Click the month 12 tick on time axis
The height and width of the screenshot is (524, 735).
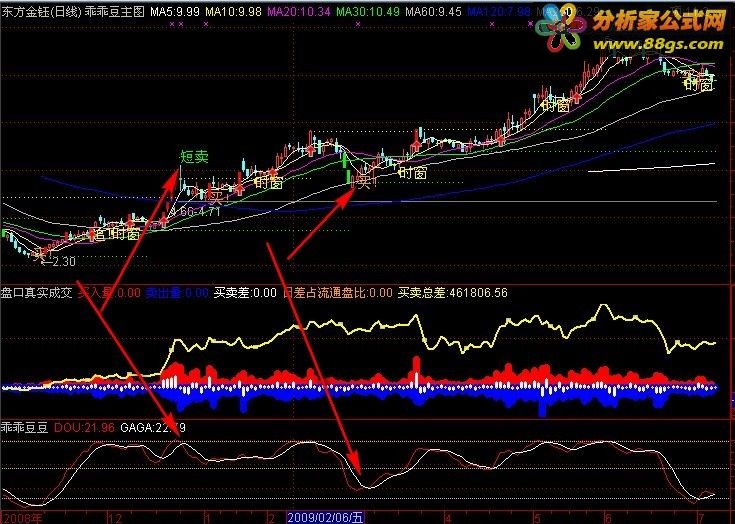tap(115, 518)
